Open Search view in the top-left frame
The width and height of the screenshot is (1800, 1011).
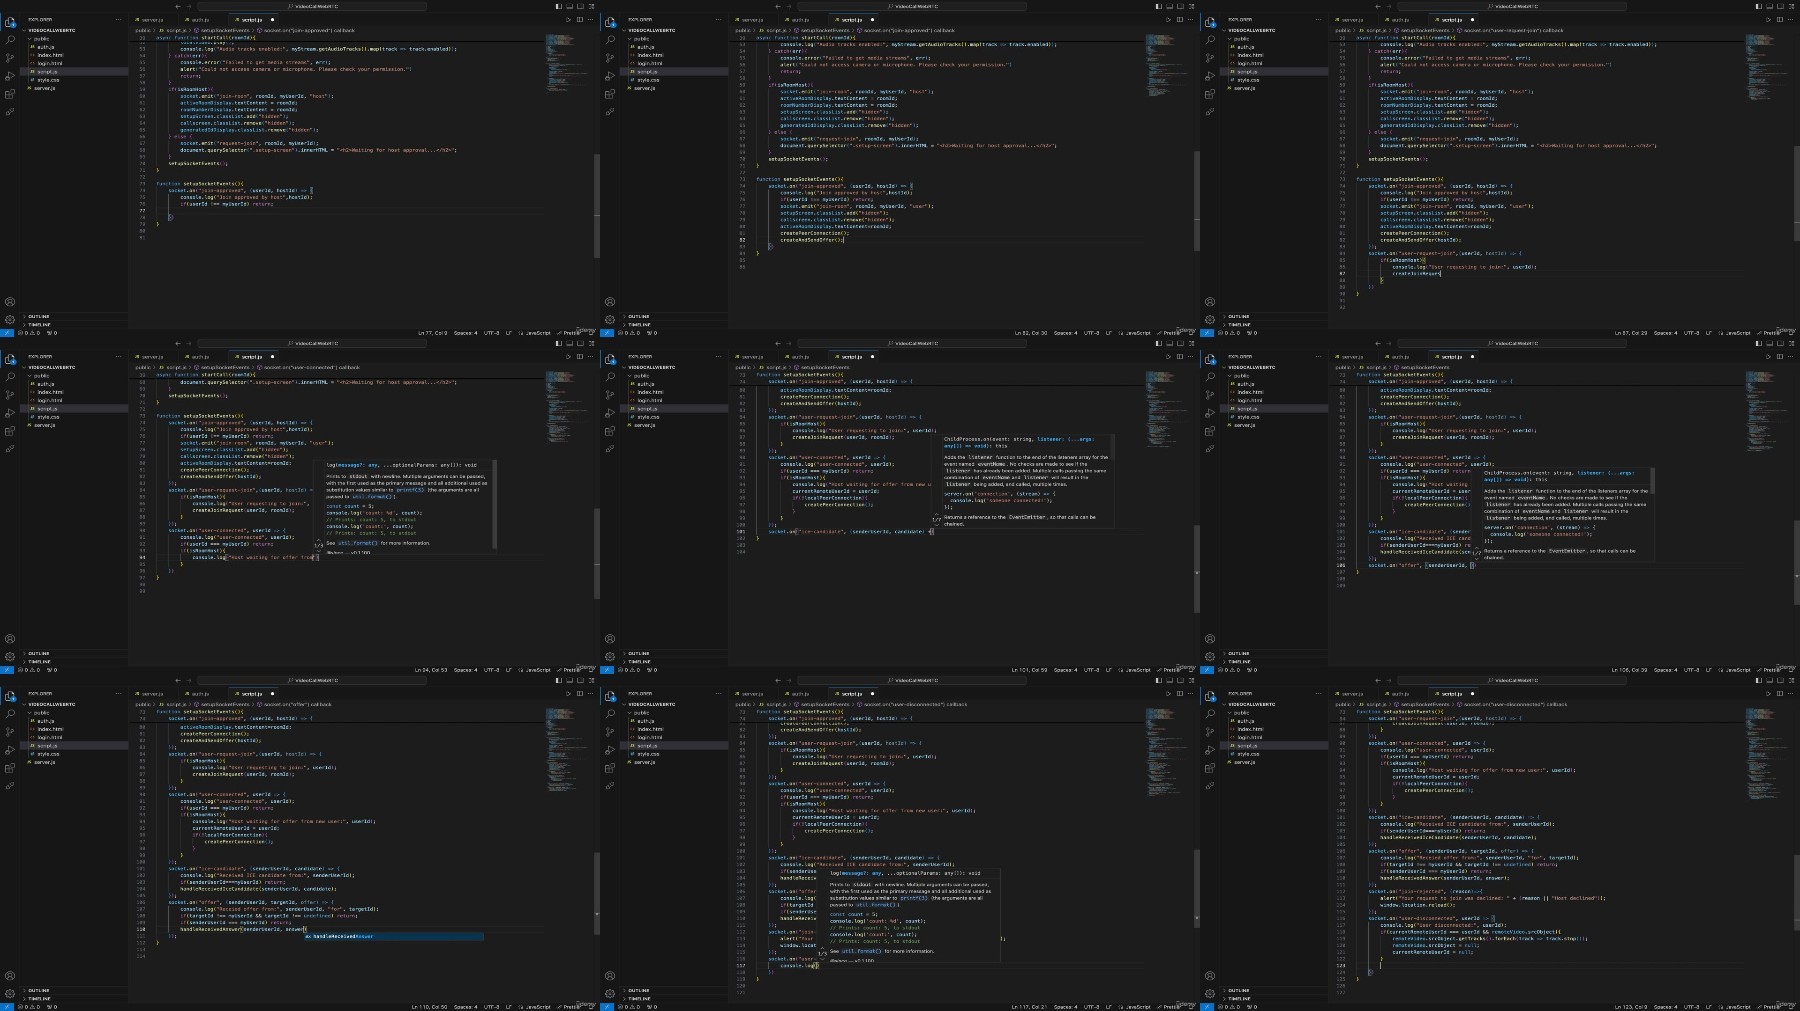pos(10,40)
